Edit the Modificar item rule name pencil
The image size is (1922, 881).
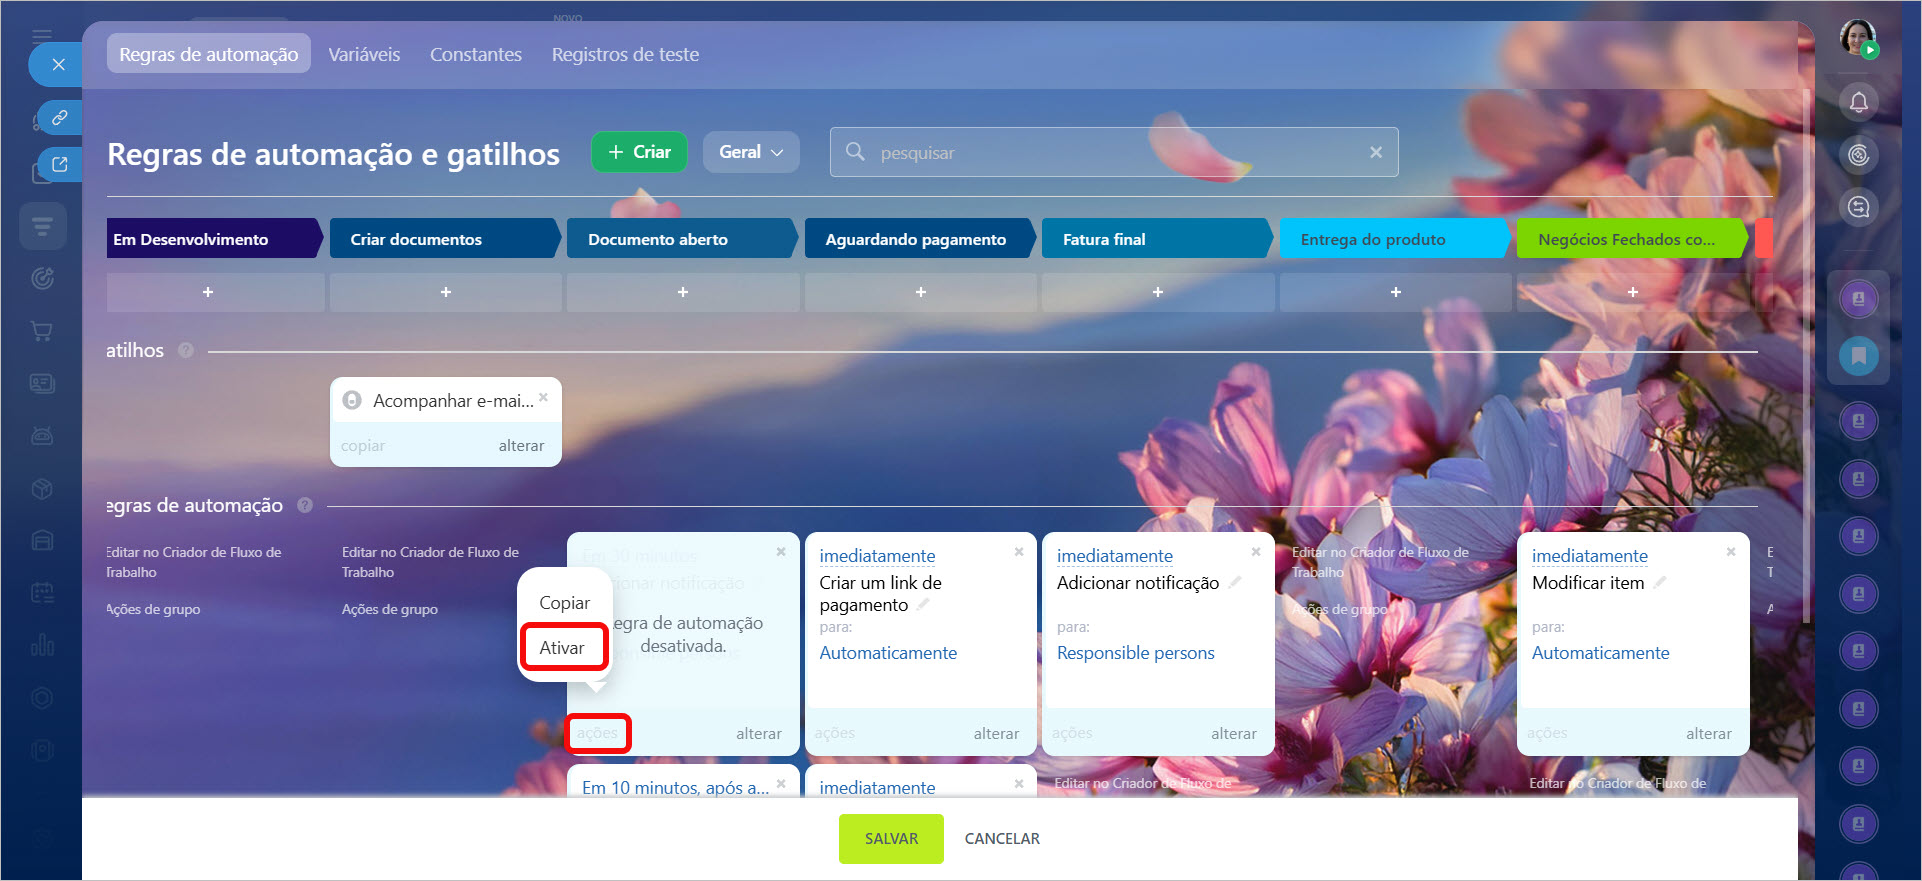[1660, 582]
